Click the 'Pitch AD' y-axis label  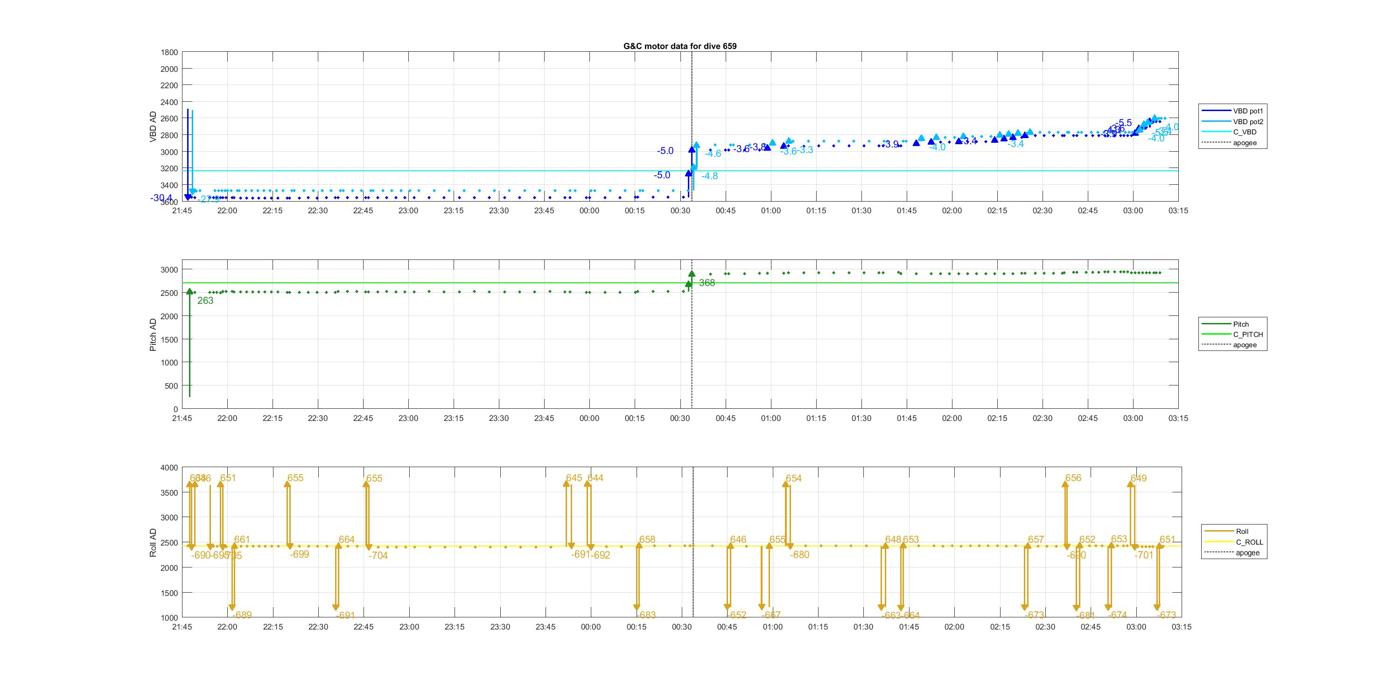[x=154, y=334]
